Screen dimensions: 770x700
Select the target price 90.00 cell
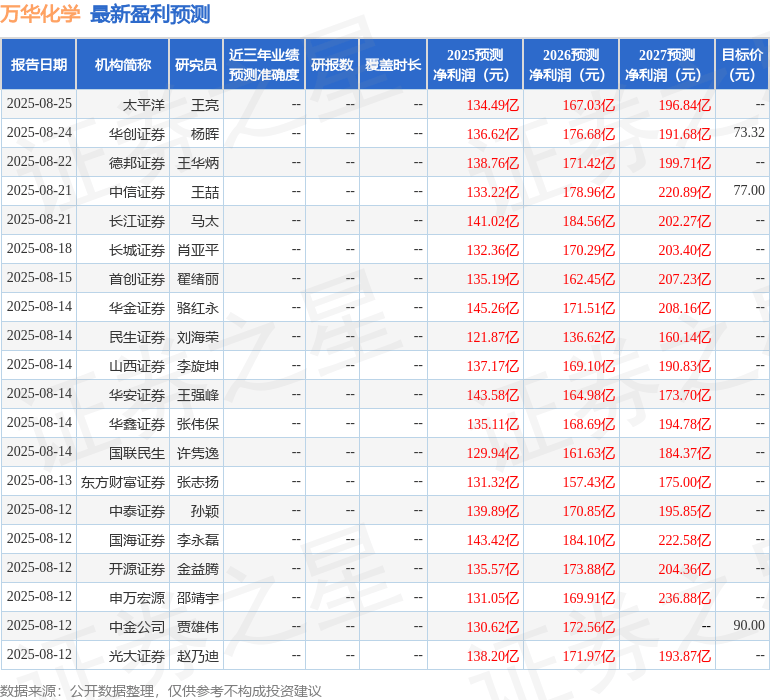(748, 626)
